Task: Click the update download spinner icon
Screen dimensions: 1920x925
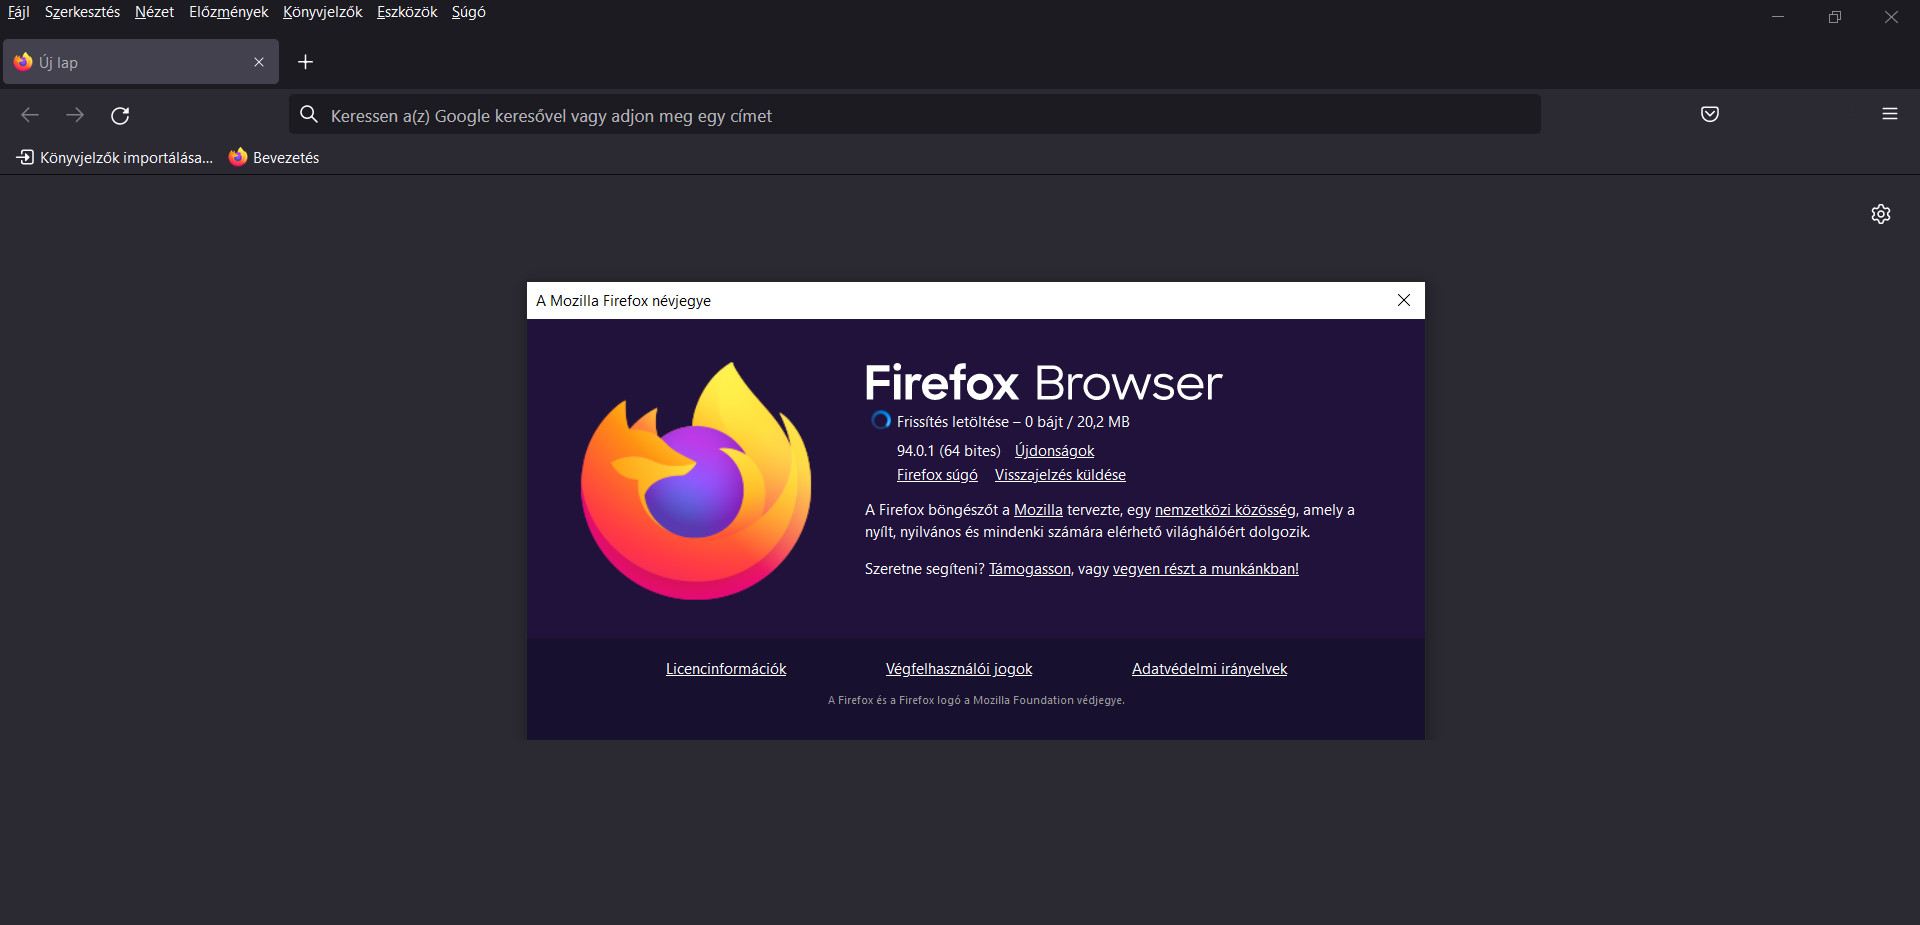Action: (x=880, y=421)
